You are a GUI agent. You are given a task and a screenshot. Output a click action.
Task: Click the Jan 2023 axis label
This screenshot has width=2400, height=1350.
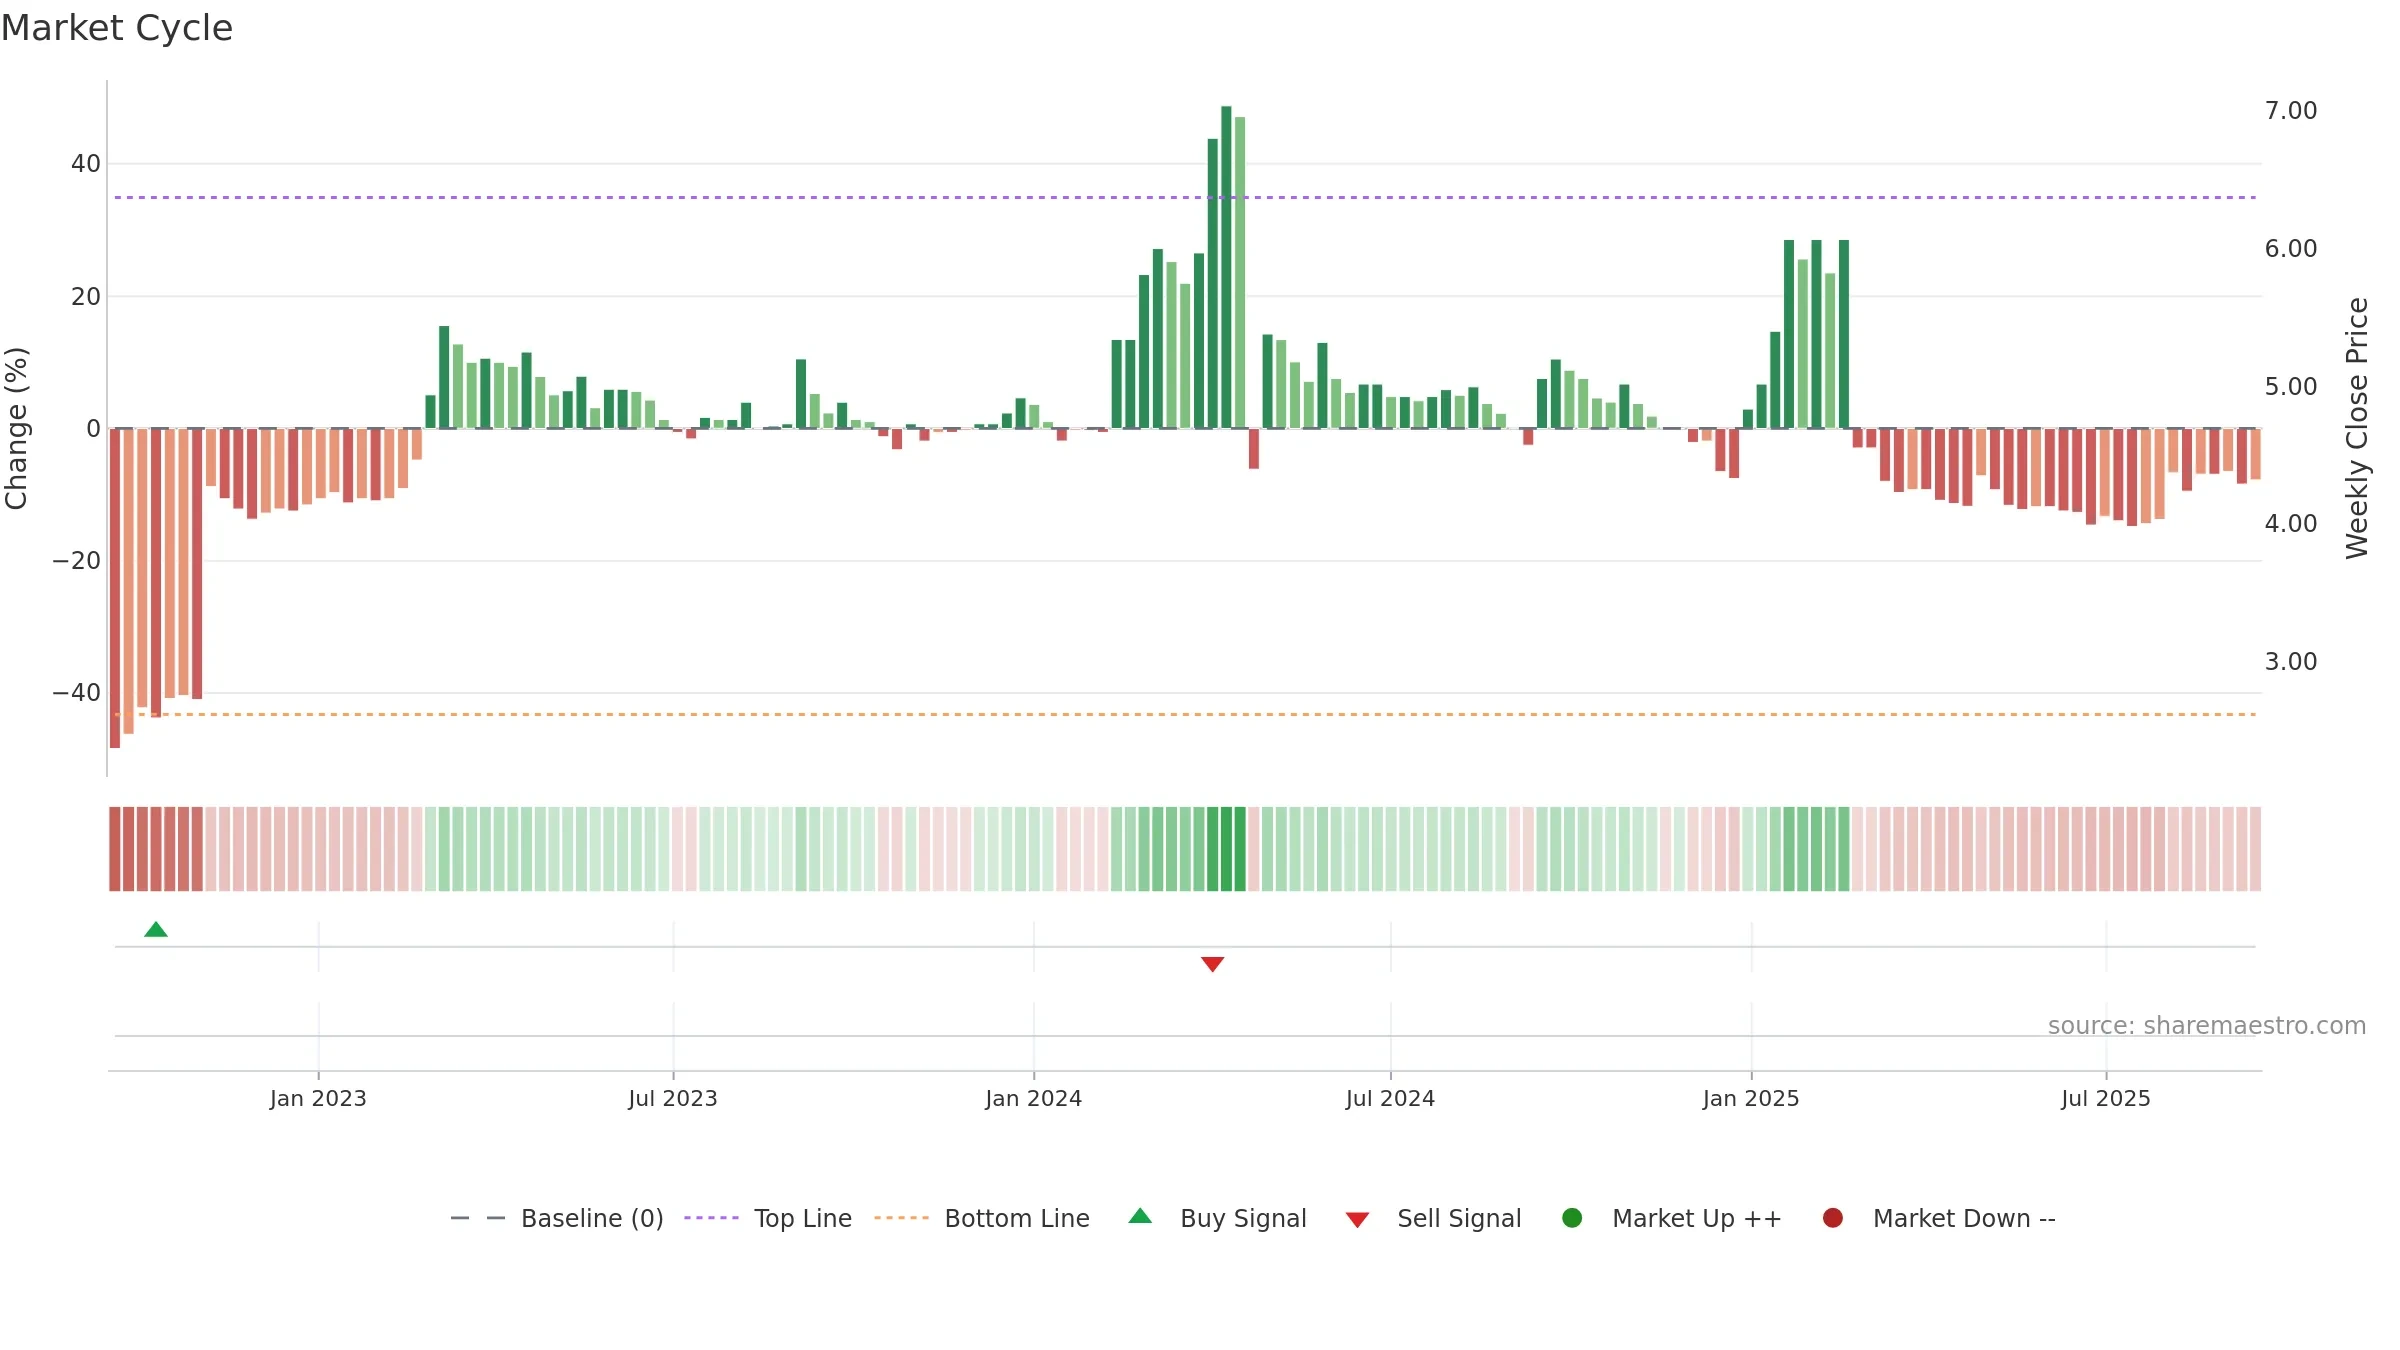pos(318,1098)
